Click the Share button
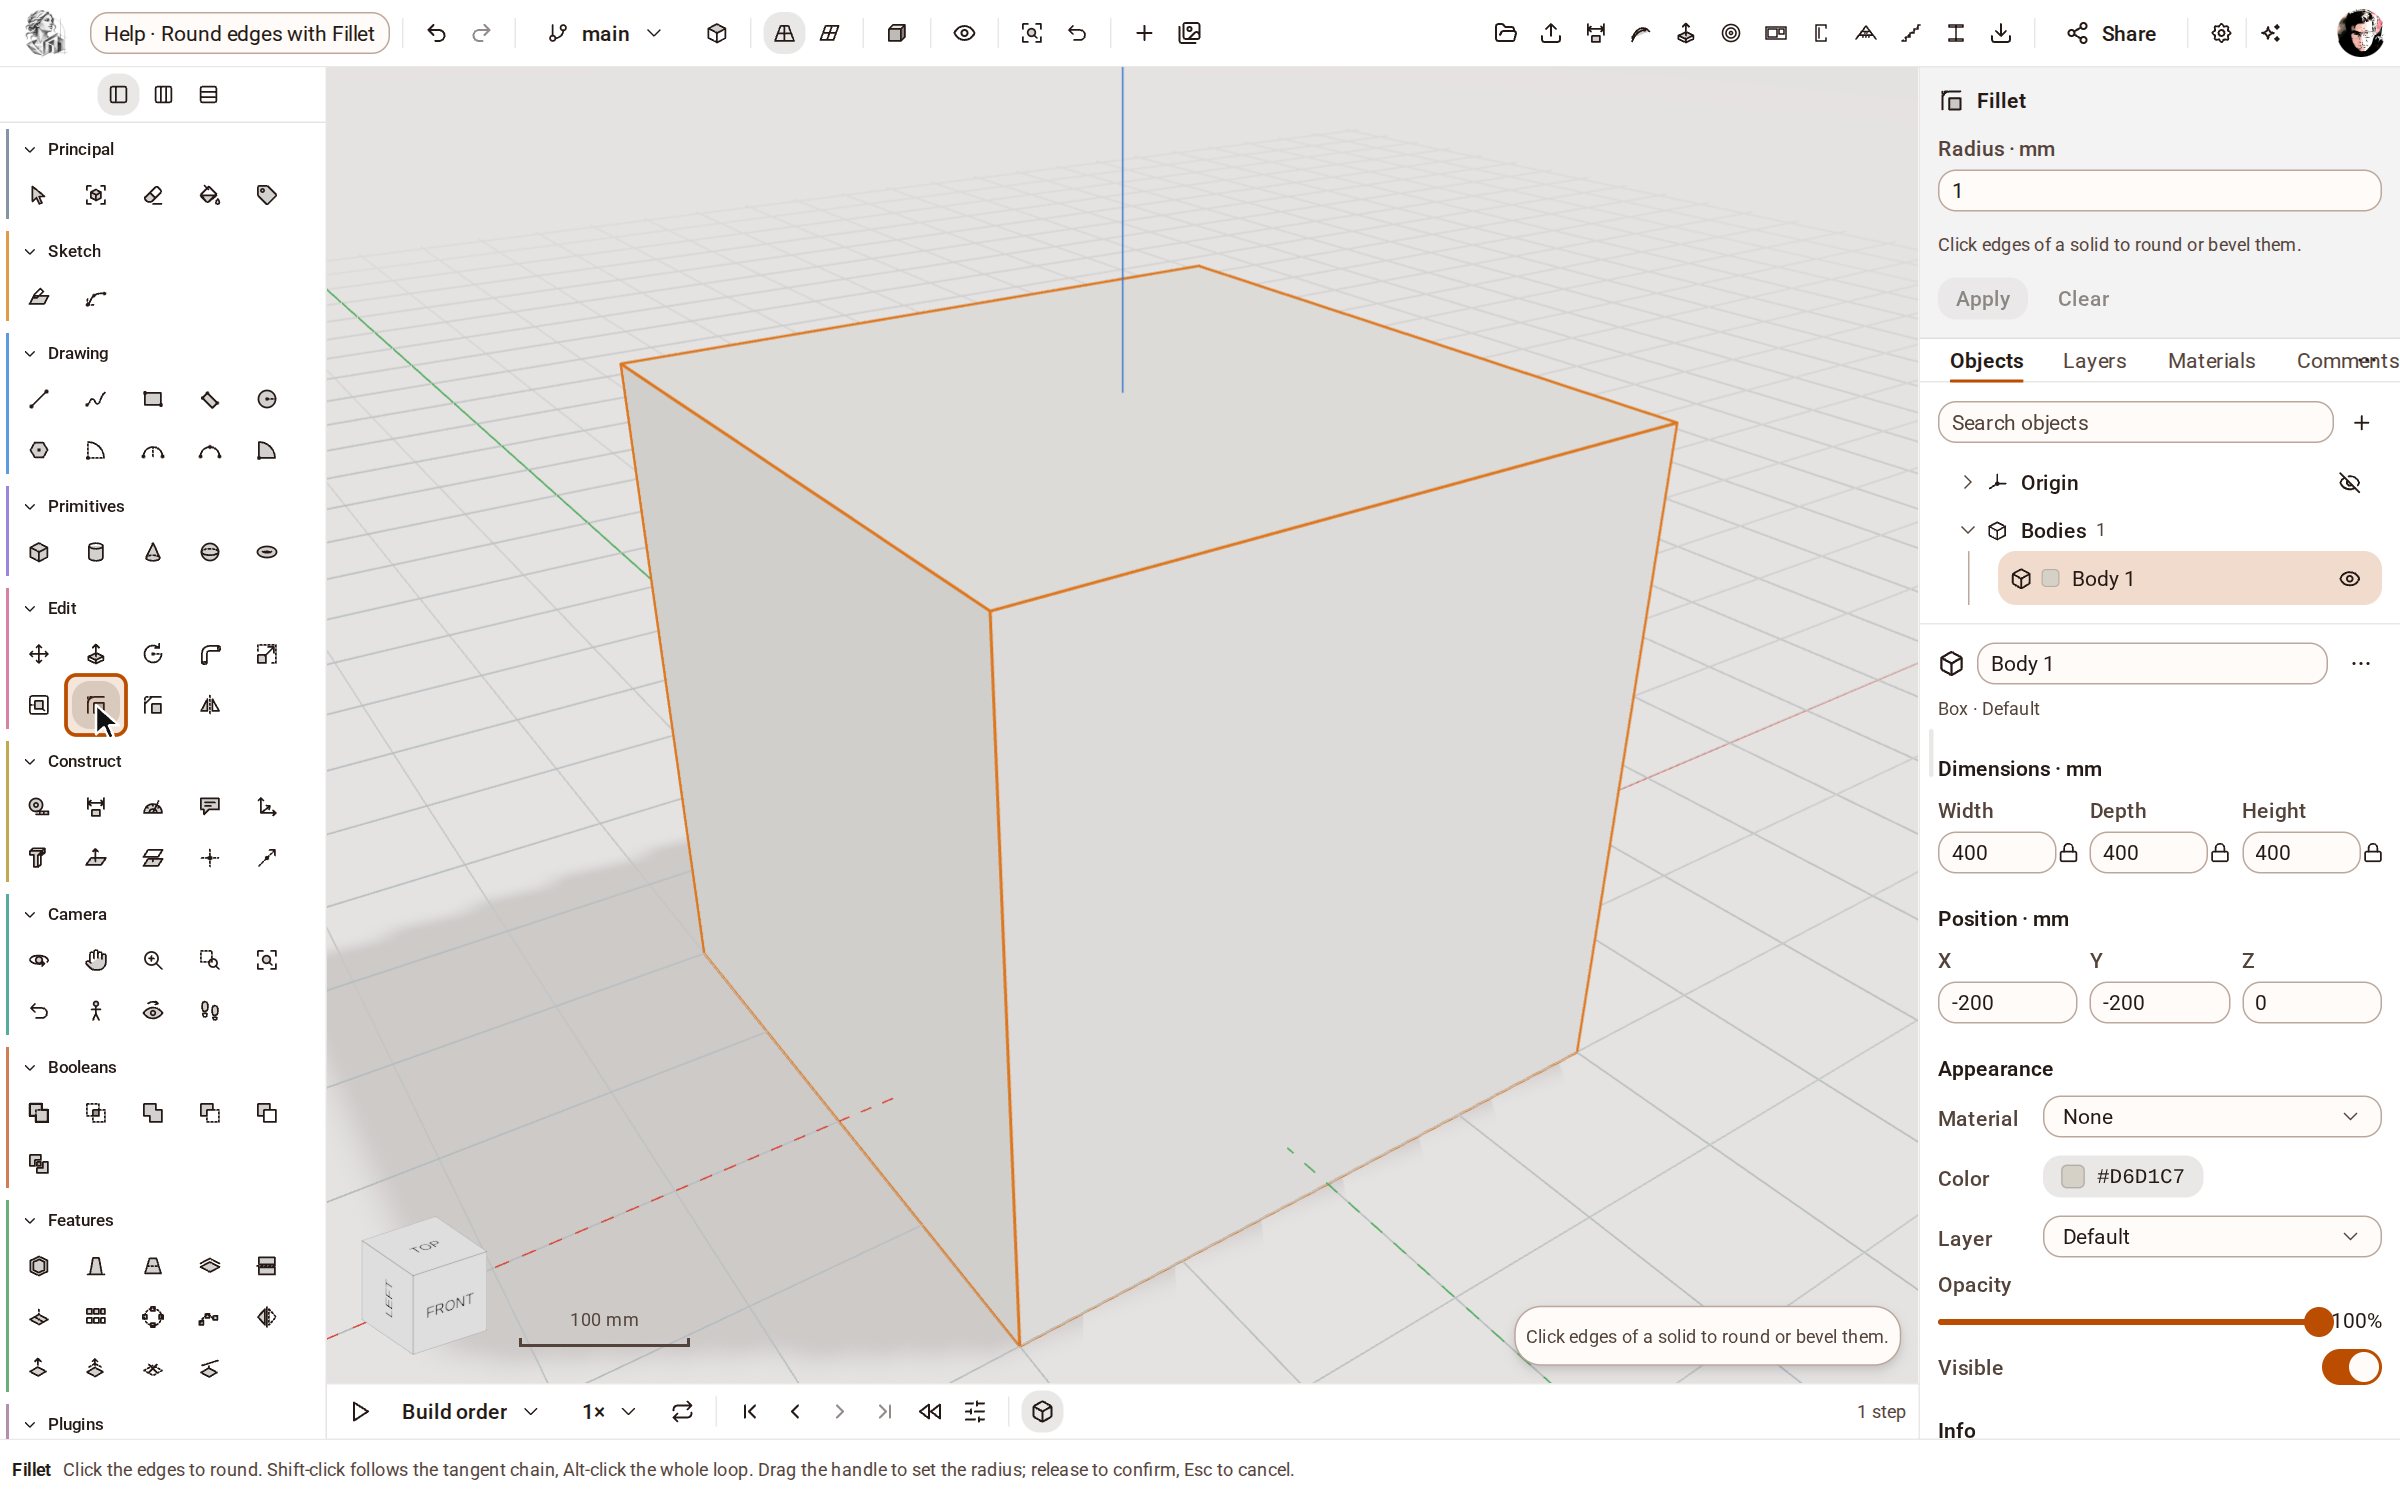This screenshot has height=1500, width=2400. [2112, 33]
